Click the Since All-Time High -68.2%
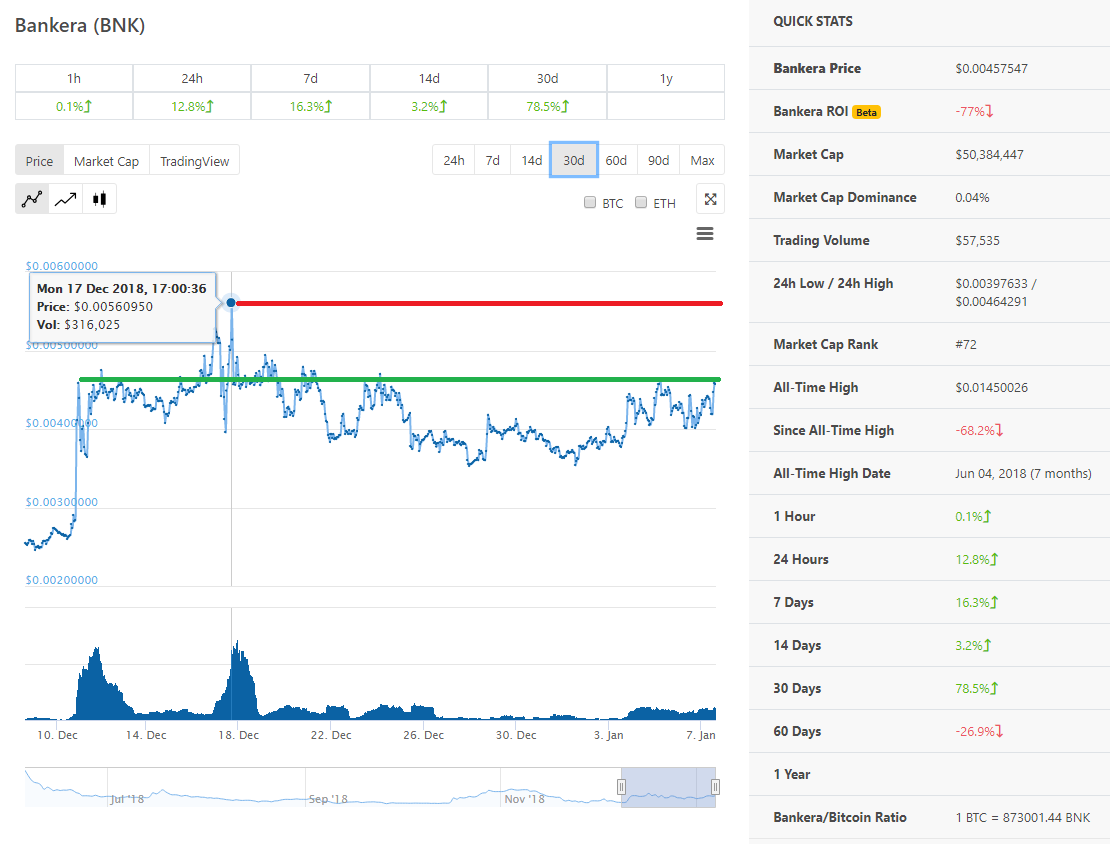 click(979, 430)
